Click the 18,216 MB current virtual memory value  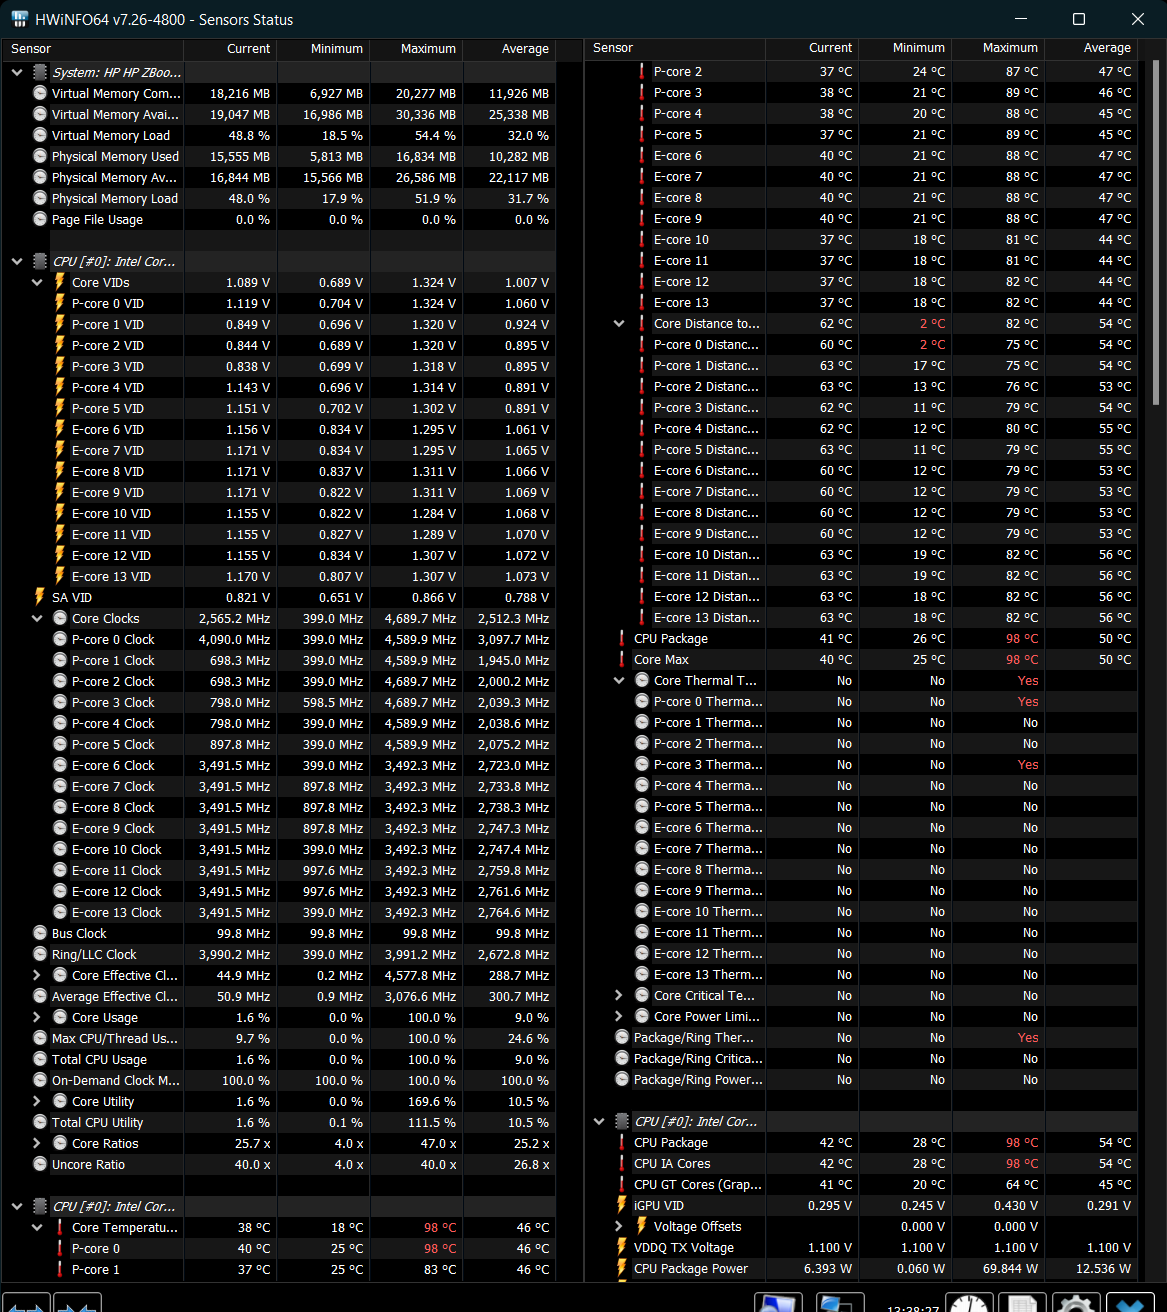click(240, 93)
